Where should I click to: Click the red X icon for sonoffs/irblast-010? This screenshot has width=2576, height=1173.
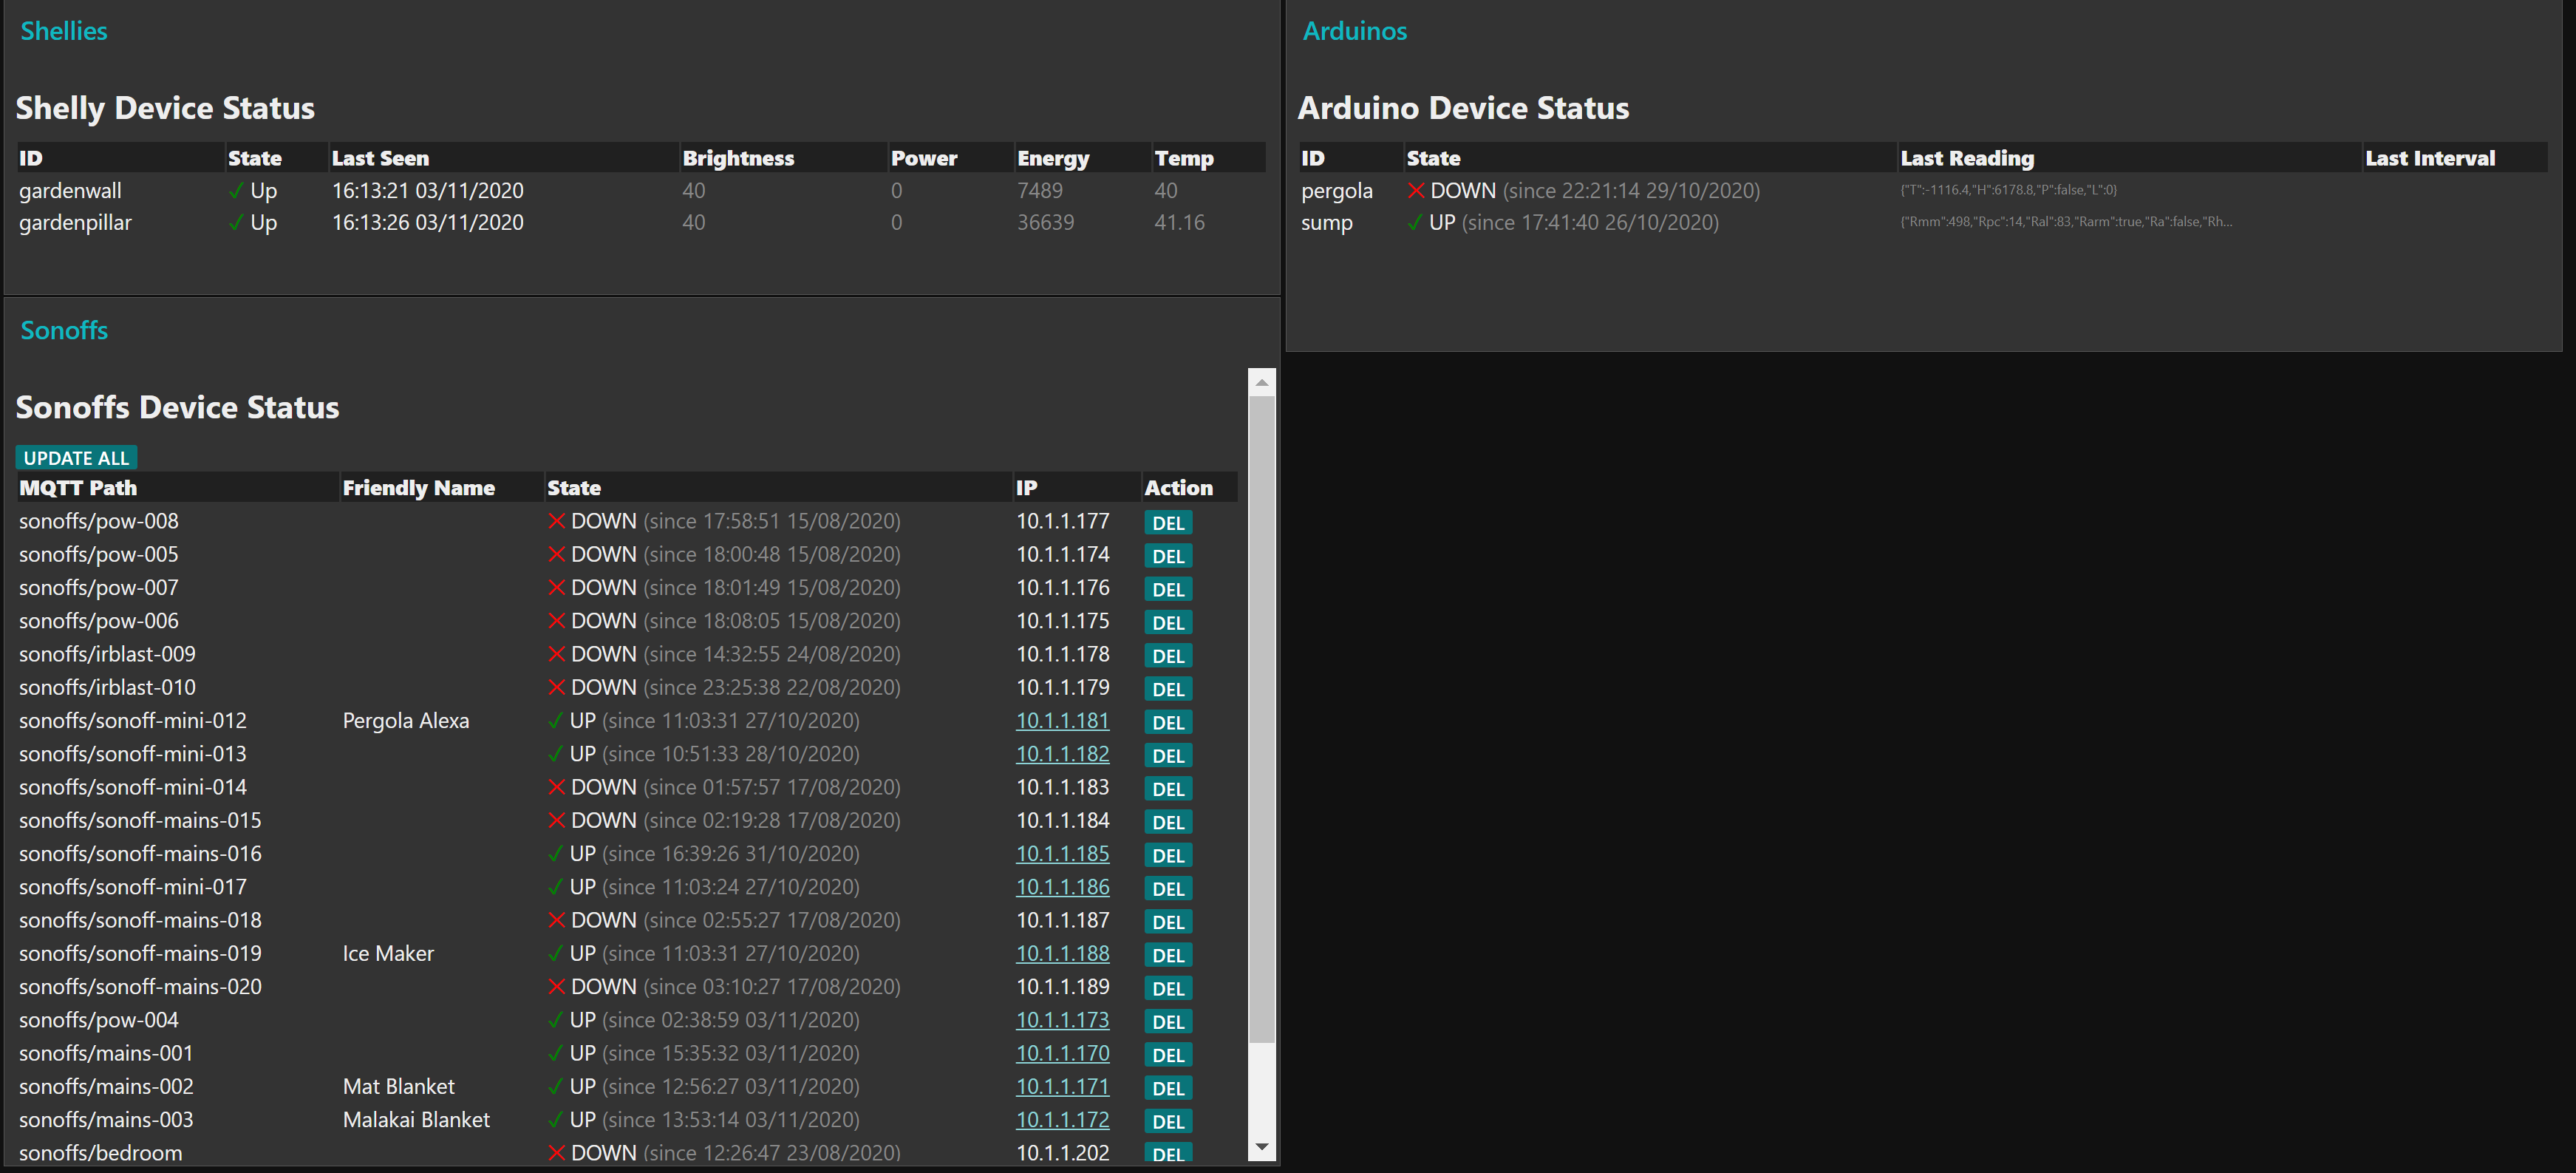557,688
